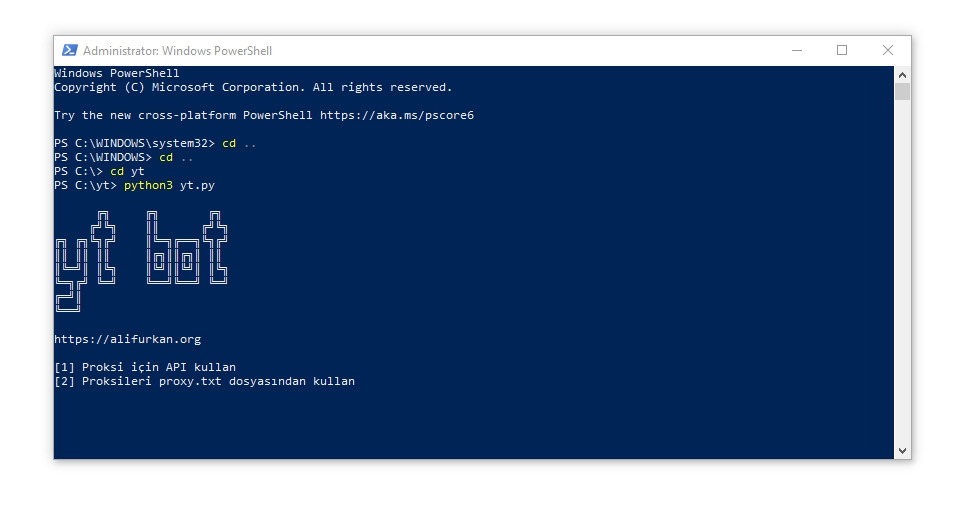This screenshot has width=966, height=506.
Task: Minimize the PowerShell window
Action: pyautogui.click(x=795, y=50)
